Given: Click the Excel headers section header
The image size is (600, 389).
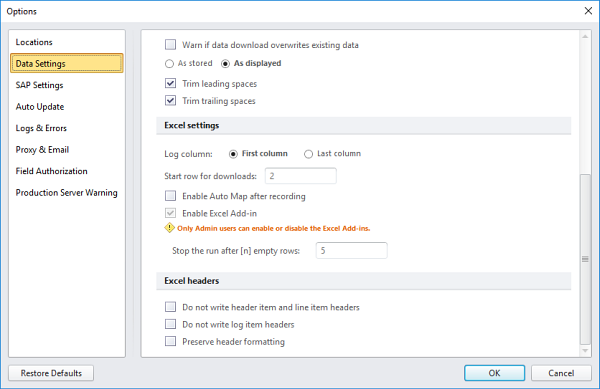Looking at the screenshot, I should pos(364,281).
